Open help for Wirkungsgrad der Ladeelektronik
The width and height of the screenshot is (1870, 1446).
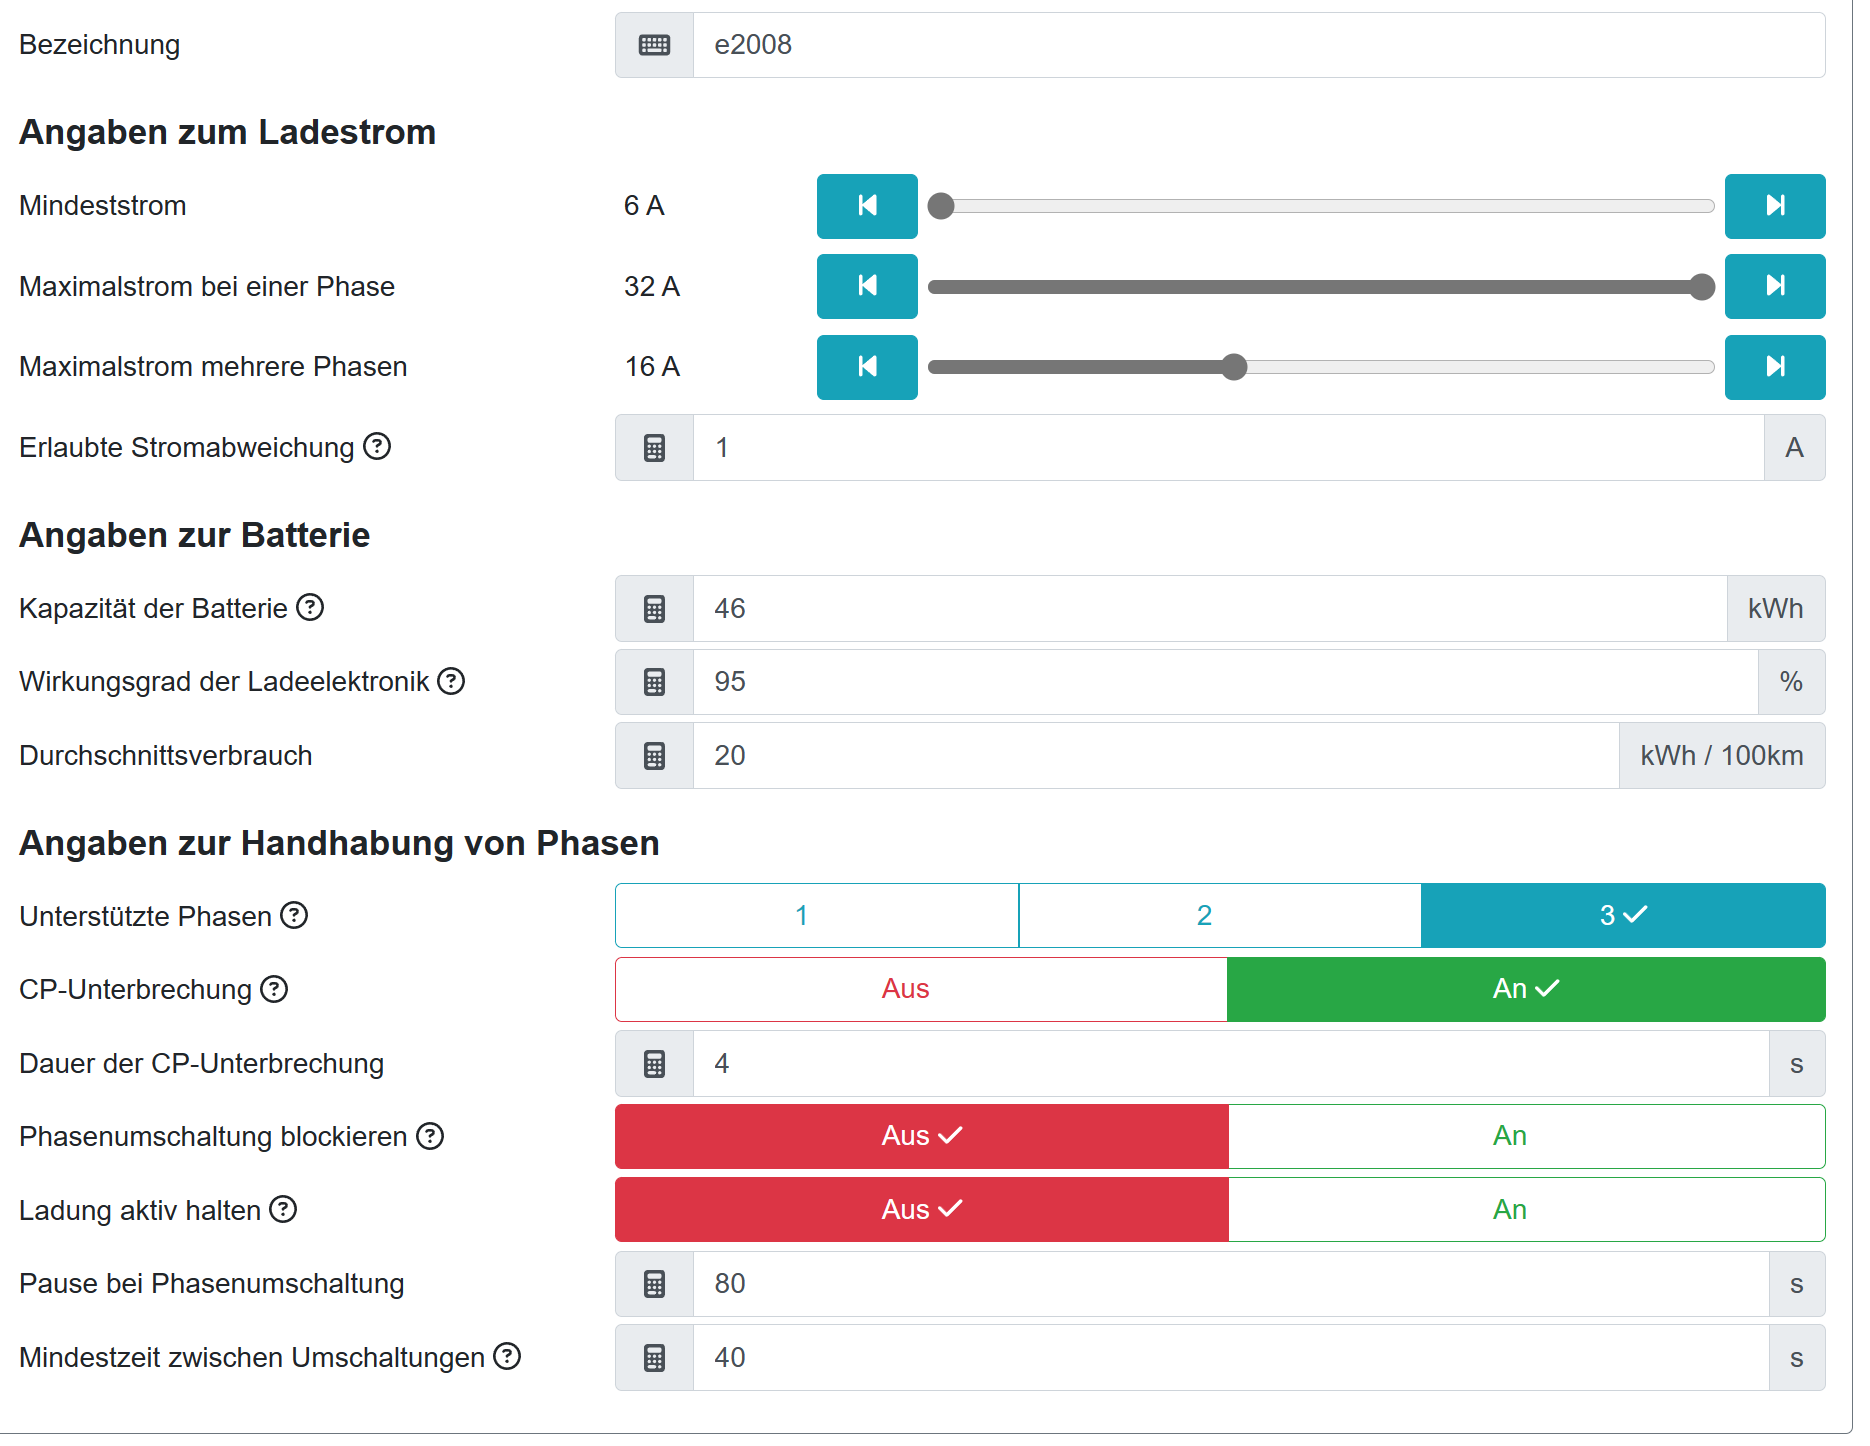coord(451,681)
